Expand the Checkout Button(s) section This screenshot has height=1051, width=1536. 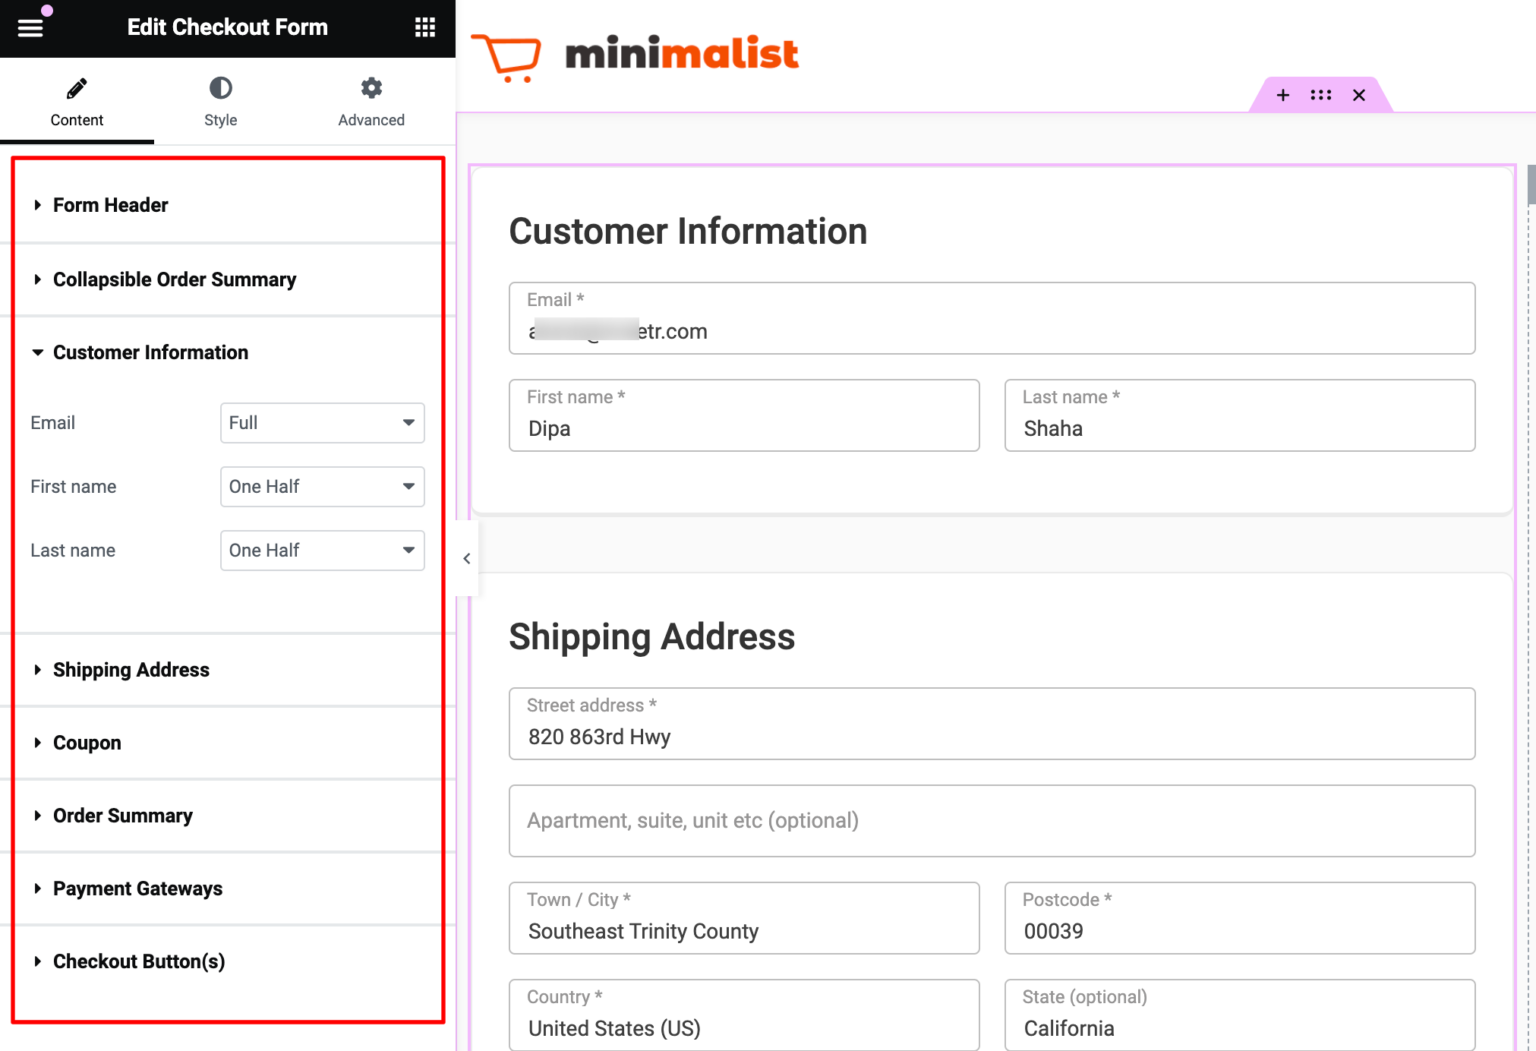(138, 961)
